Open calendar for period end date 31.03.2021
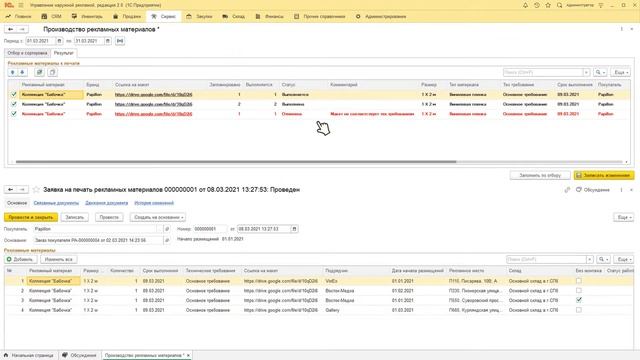Viewport: 640px width, 360px height. pyautogui.click(x=108, y=41)
